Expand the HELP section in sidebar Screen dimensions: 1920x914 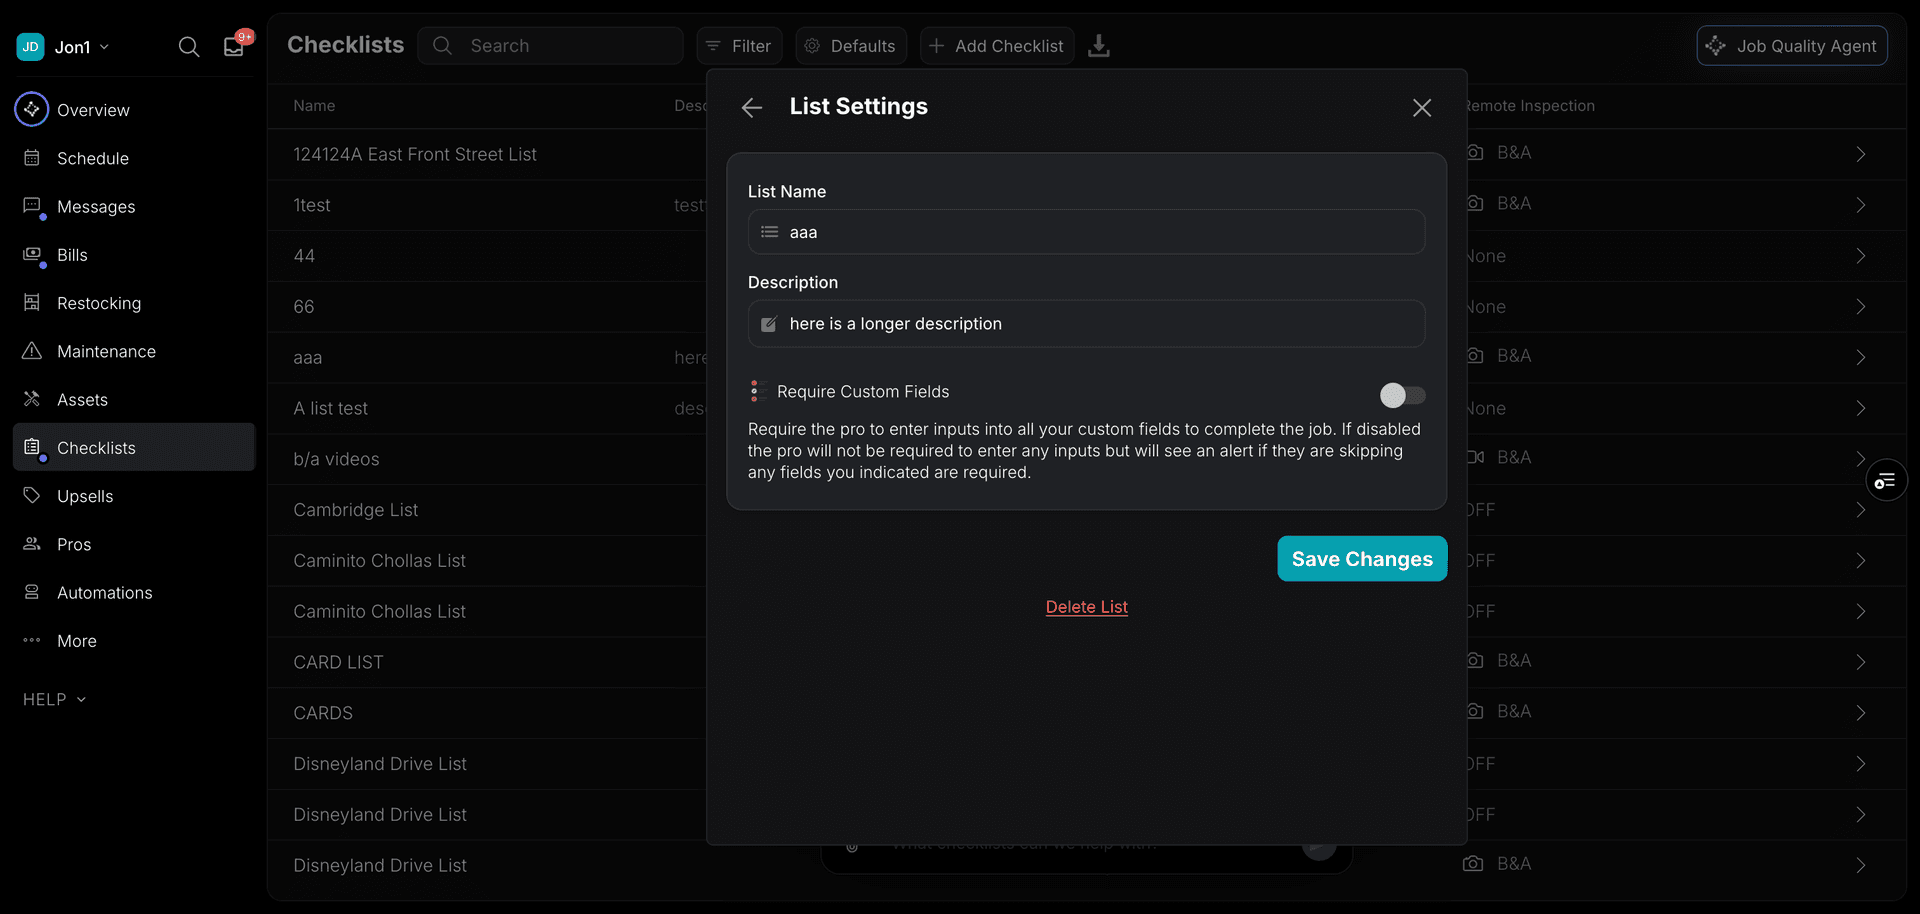pyautogui.click(x=54, y=699)
